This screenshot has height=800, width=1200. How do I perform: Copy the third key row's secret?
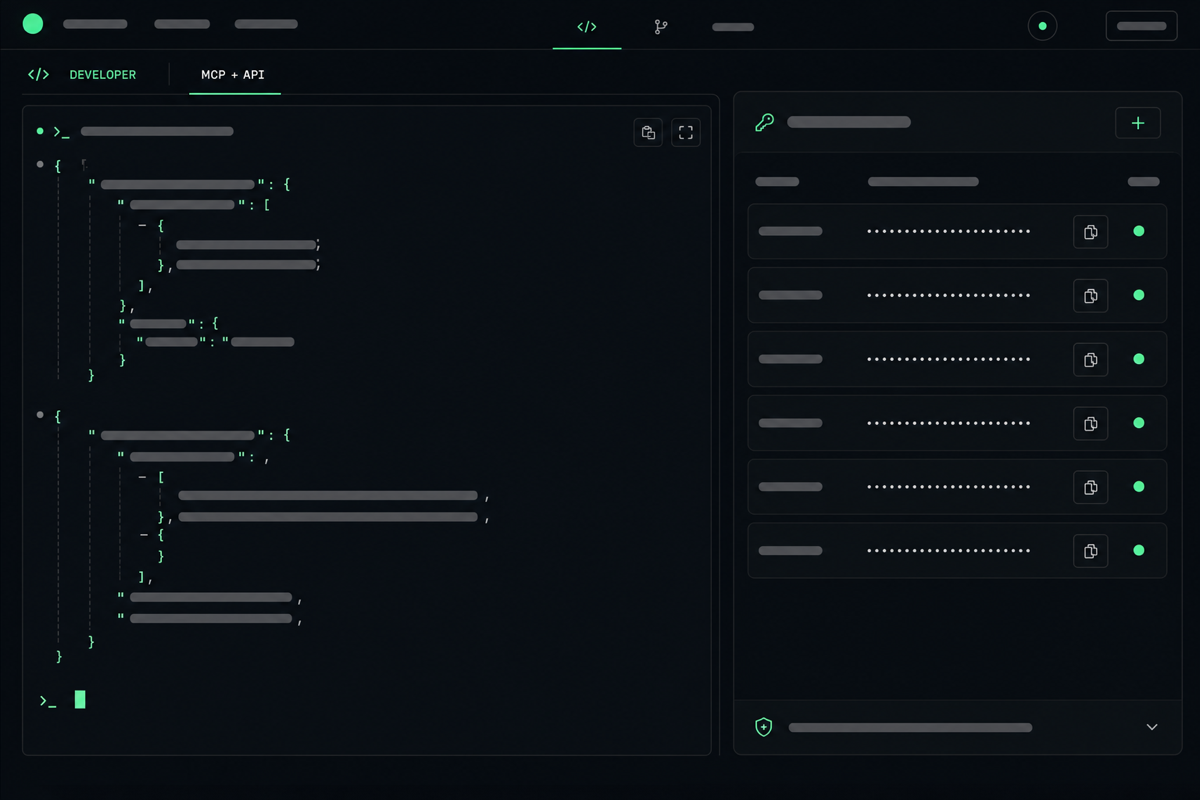1091,359
